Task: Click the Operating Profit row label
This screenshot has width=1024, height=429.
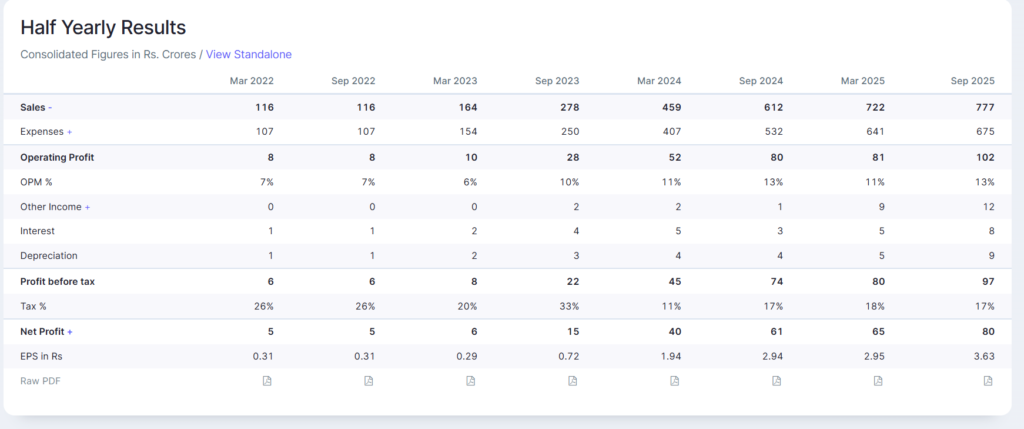Action: pyautogui.click(x=57, y=158)
